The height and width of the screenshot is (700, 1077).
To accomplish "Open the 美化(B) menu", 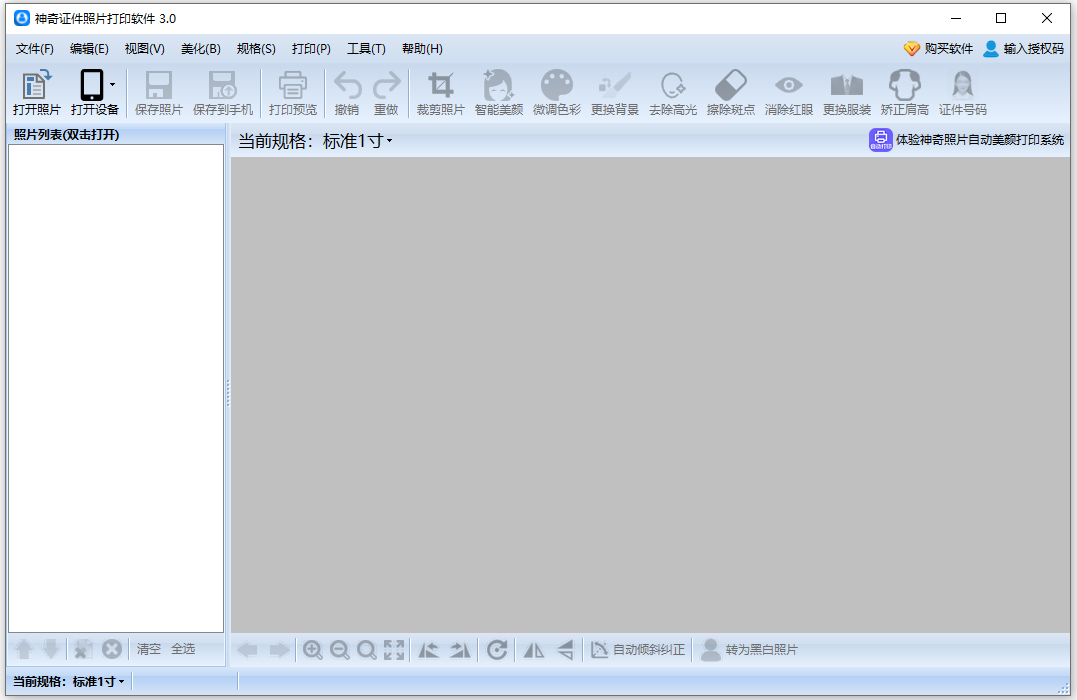I will pos(200,48).
